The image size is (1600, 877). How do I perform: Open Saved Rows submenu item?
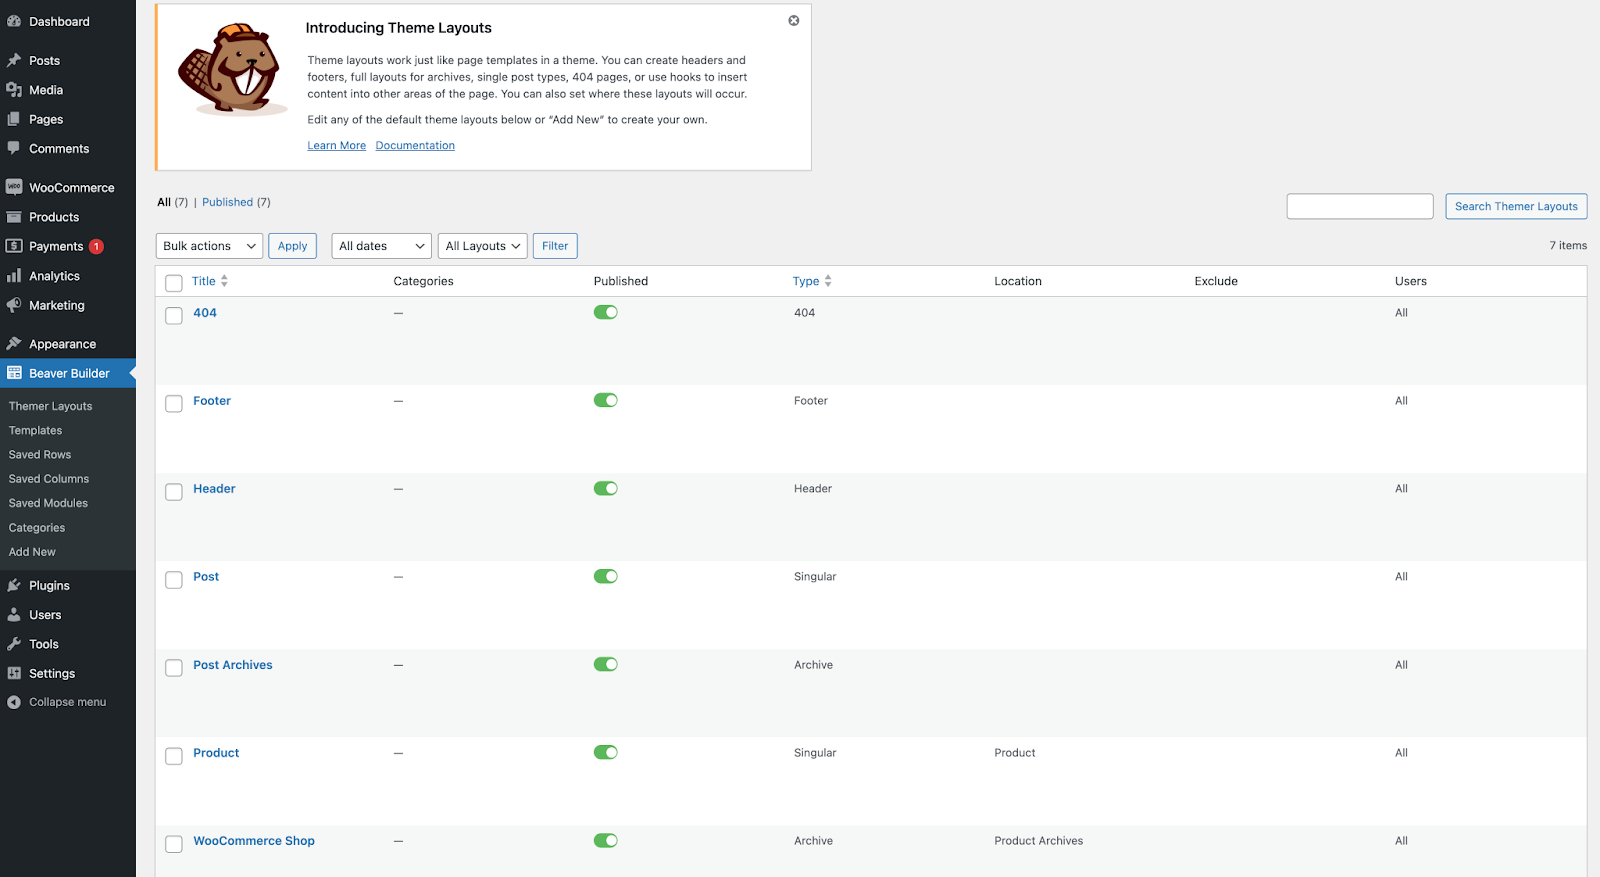click(x=40, y=454)
